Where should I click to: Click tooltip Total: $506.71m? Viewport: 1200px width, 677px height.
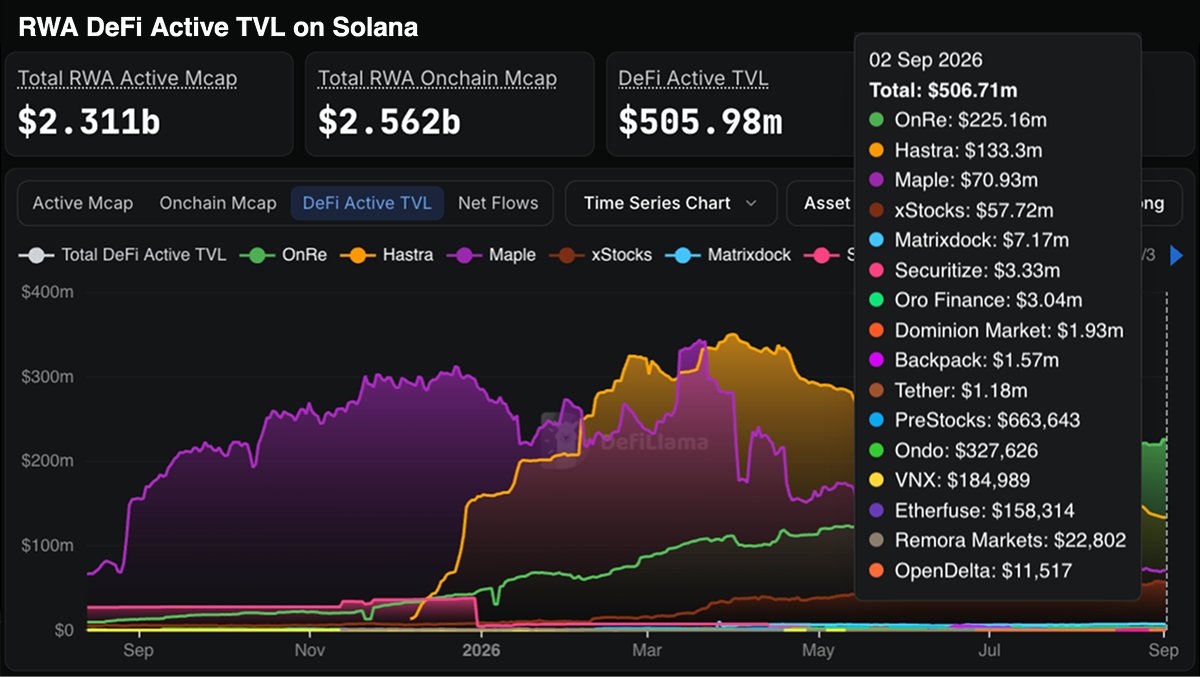pos(943,90)
